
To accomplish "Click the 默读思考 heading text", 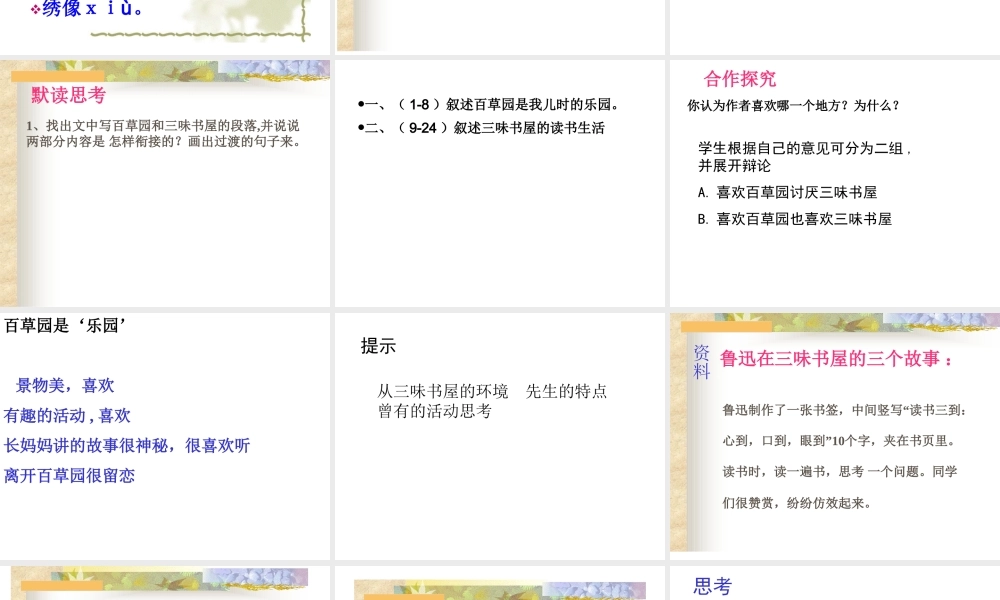I will click(68, 95).
